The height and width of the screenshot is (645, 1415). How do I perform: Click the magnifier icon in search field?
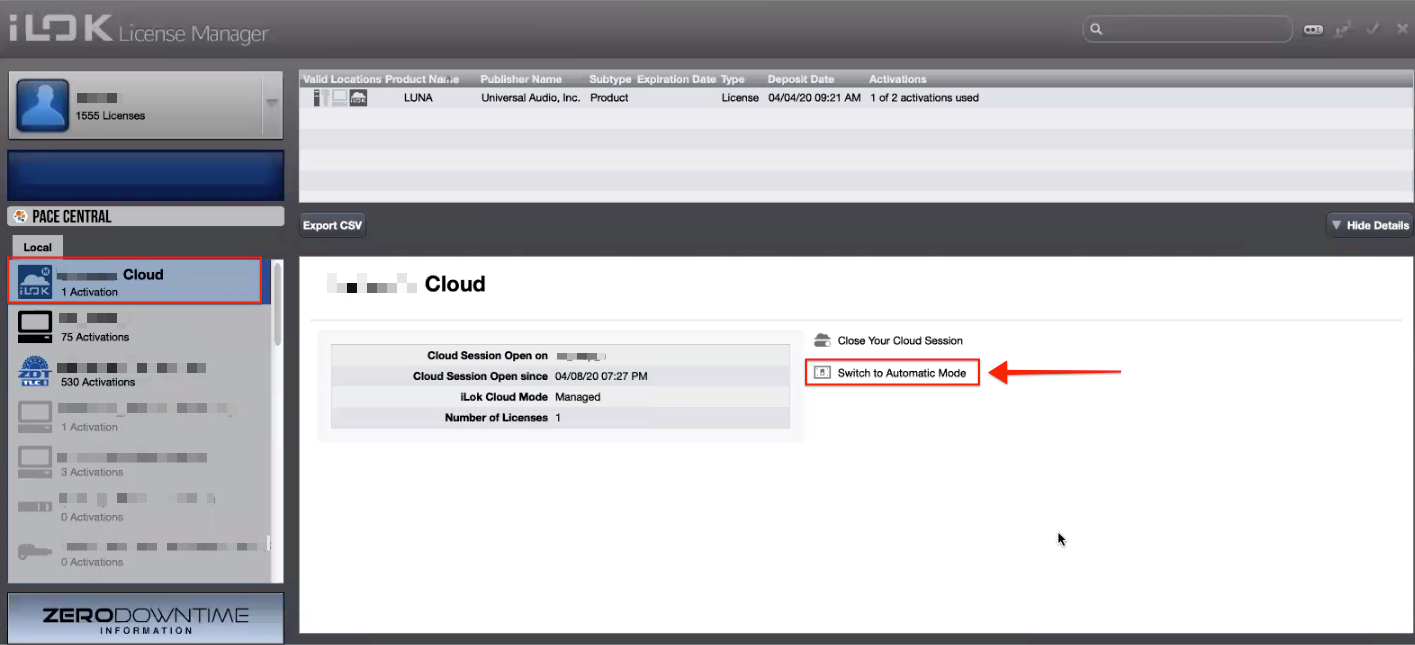point(1096,30)
